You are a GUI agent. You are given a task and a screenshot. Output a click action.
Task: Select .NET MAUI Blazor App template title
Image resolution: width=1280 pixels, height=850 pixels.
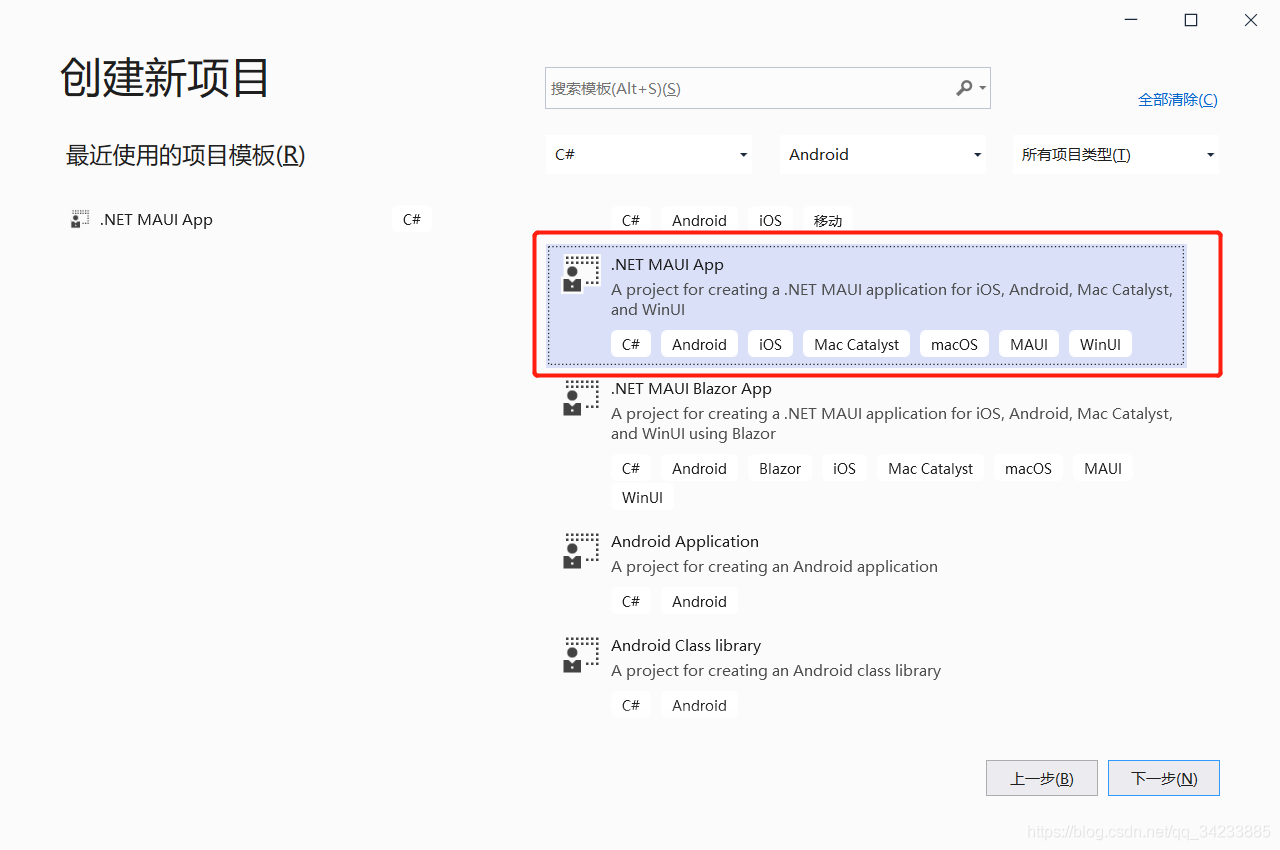[x=691, y=388]
